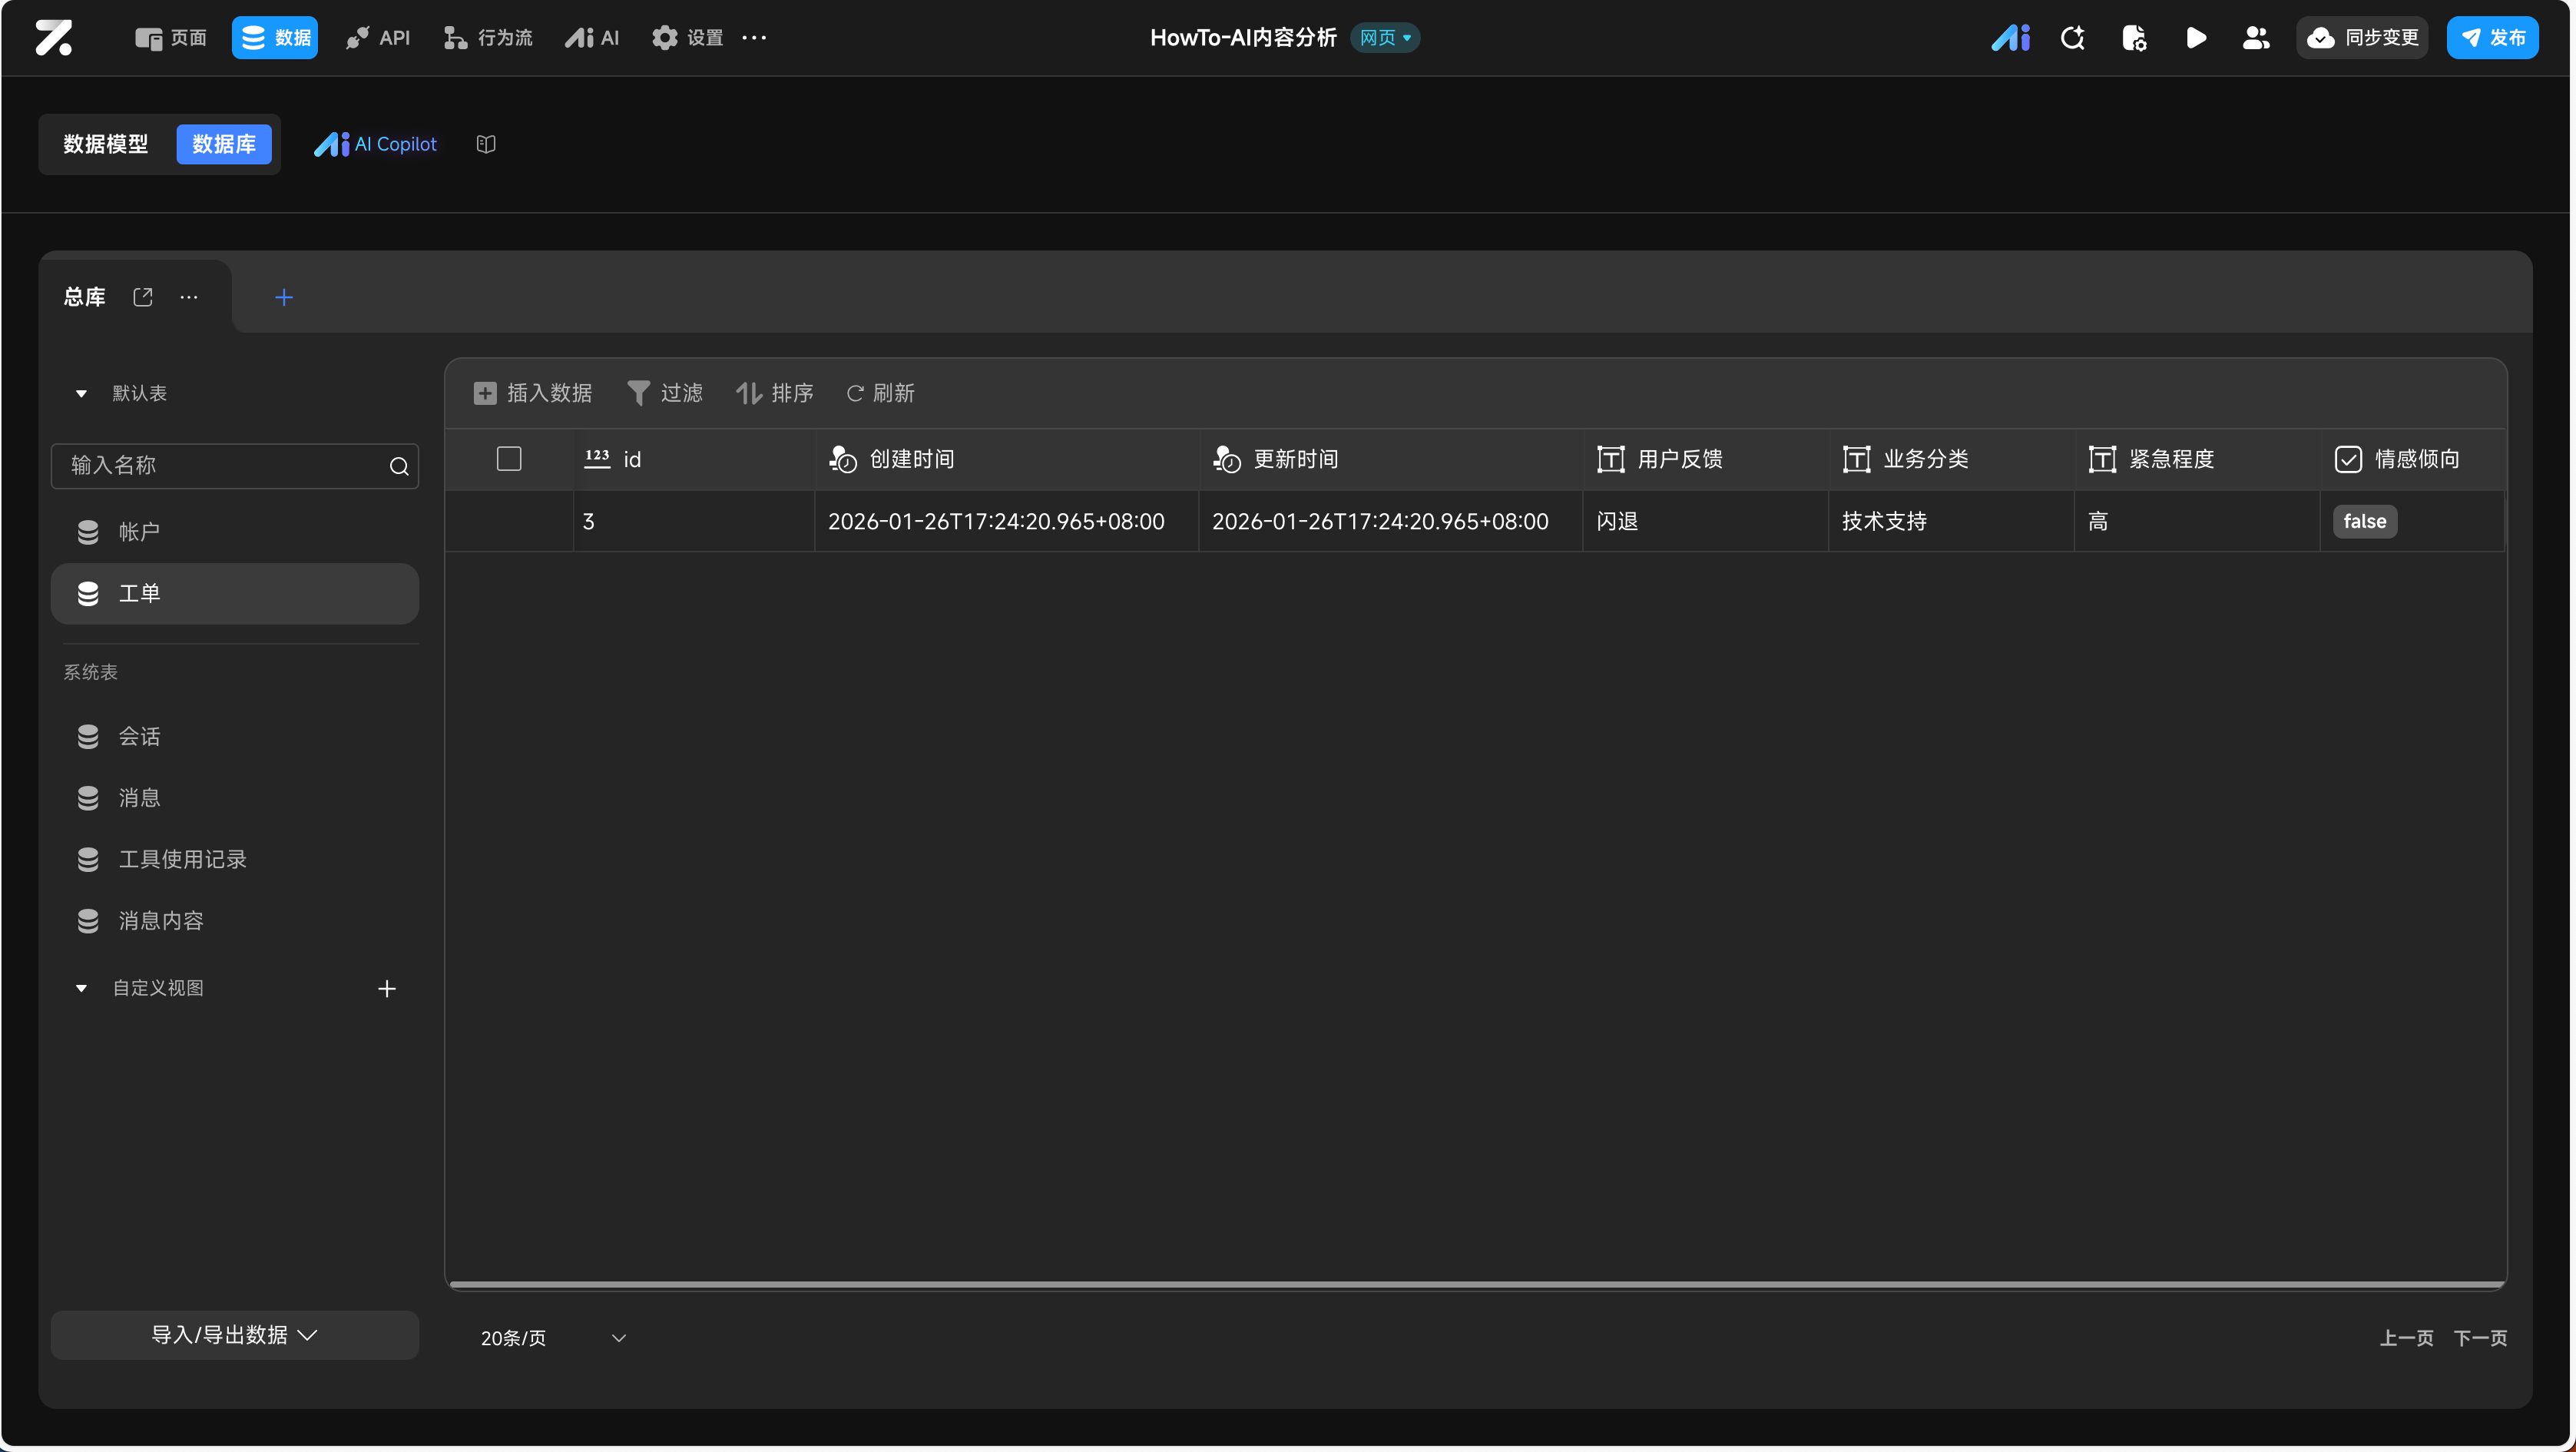
Task: Open the 行为流 tab in top navigation
Action: [488, 38]
